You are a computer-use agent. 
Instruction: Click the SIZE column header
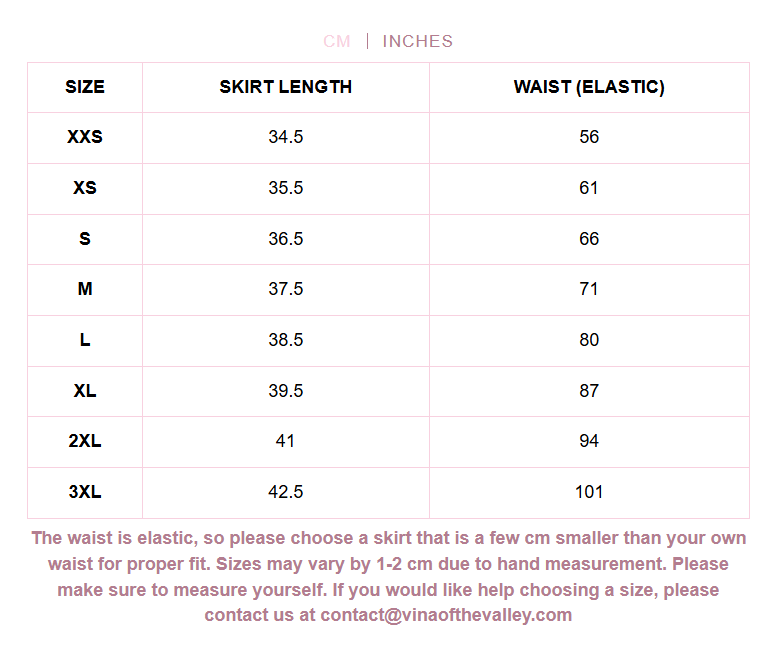[85, 87]
